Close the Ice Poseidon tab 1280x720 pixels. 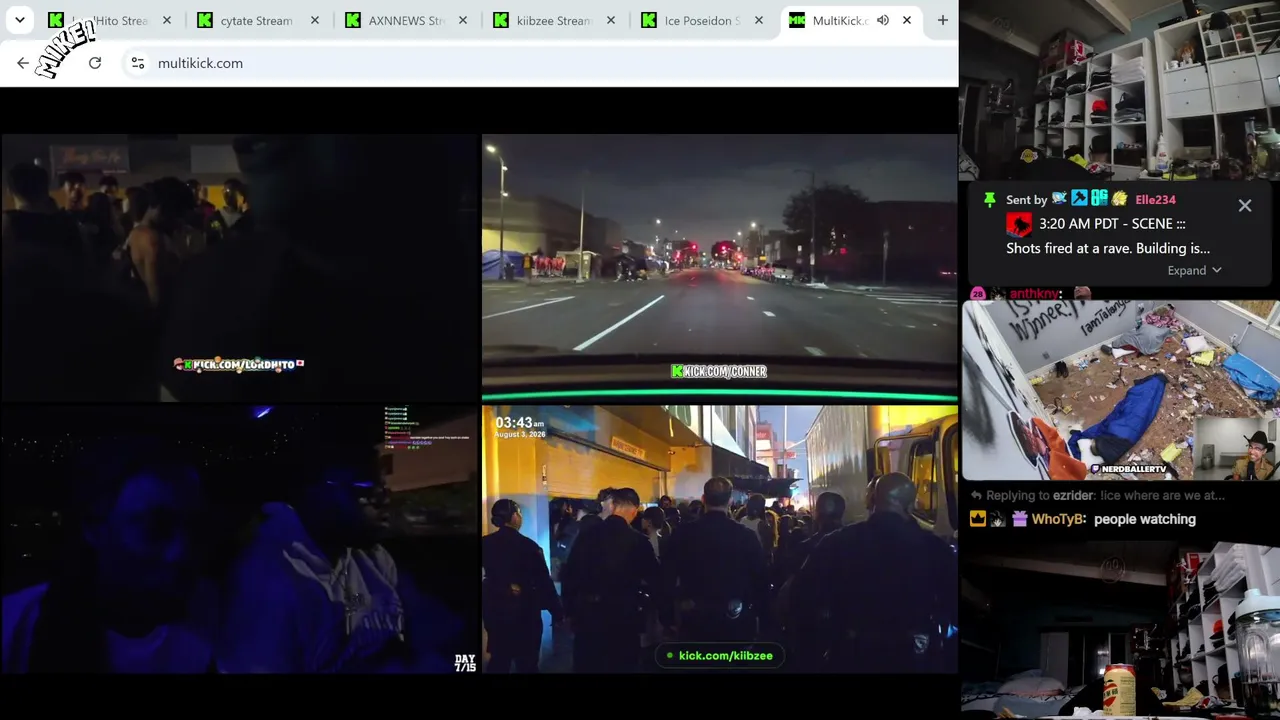coord(759,20)
